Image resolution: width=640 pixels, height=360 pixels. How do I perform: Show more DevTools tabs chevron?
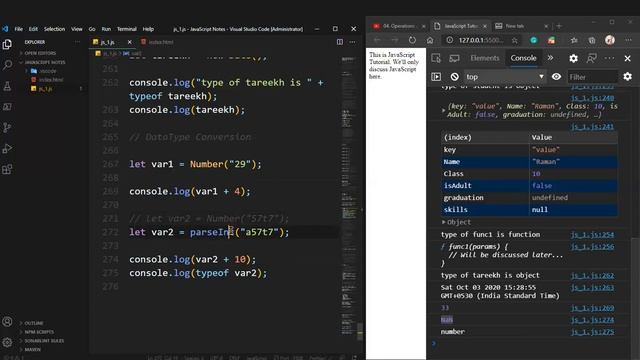[551, 58]
